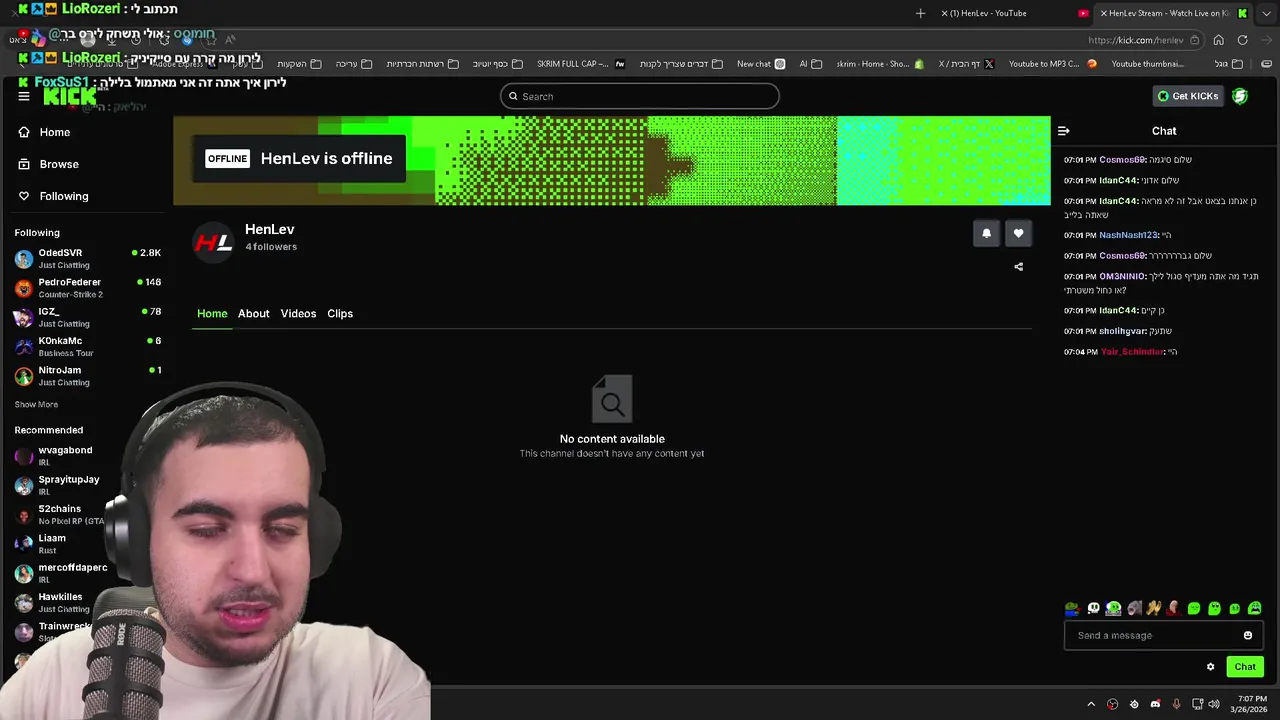Select HenLev Stream Kick browser tab
The height and width of the screenshot is (720, 1280).
tap(1174, 13)
